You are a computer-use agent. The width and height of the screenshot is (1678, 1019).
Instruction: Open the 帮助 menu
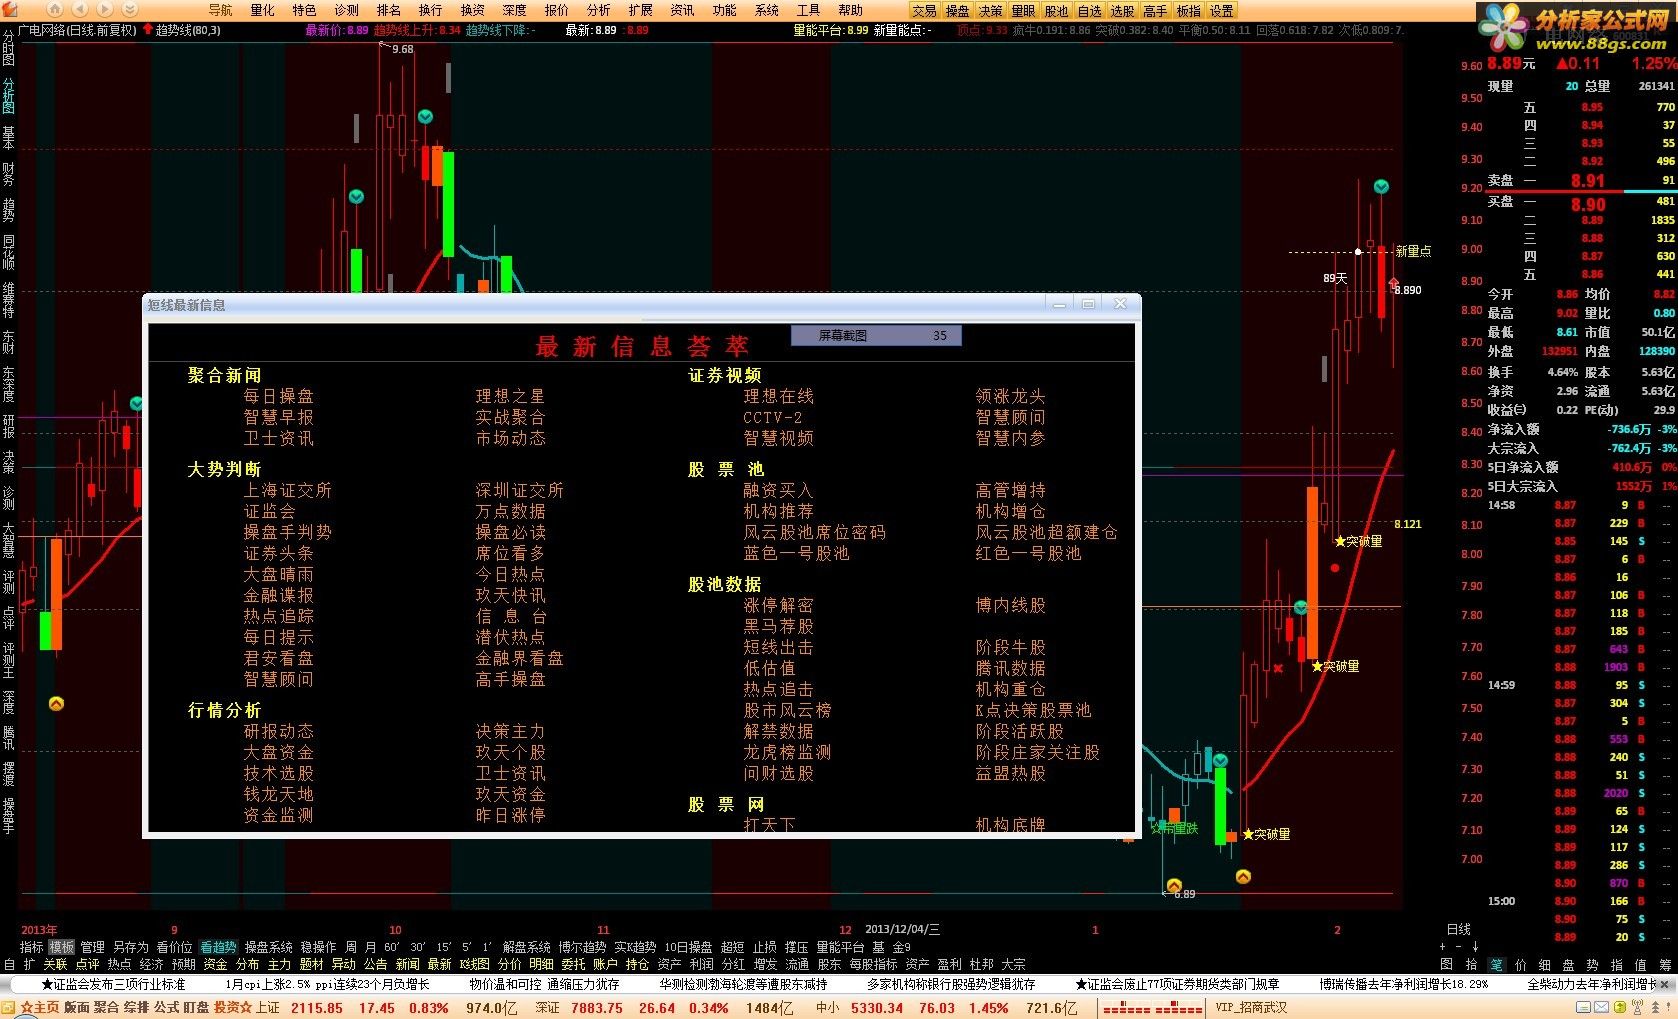pyautogui.click(x=850, y=10)
